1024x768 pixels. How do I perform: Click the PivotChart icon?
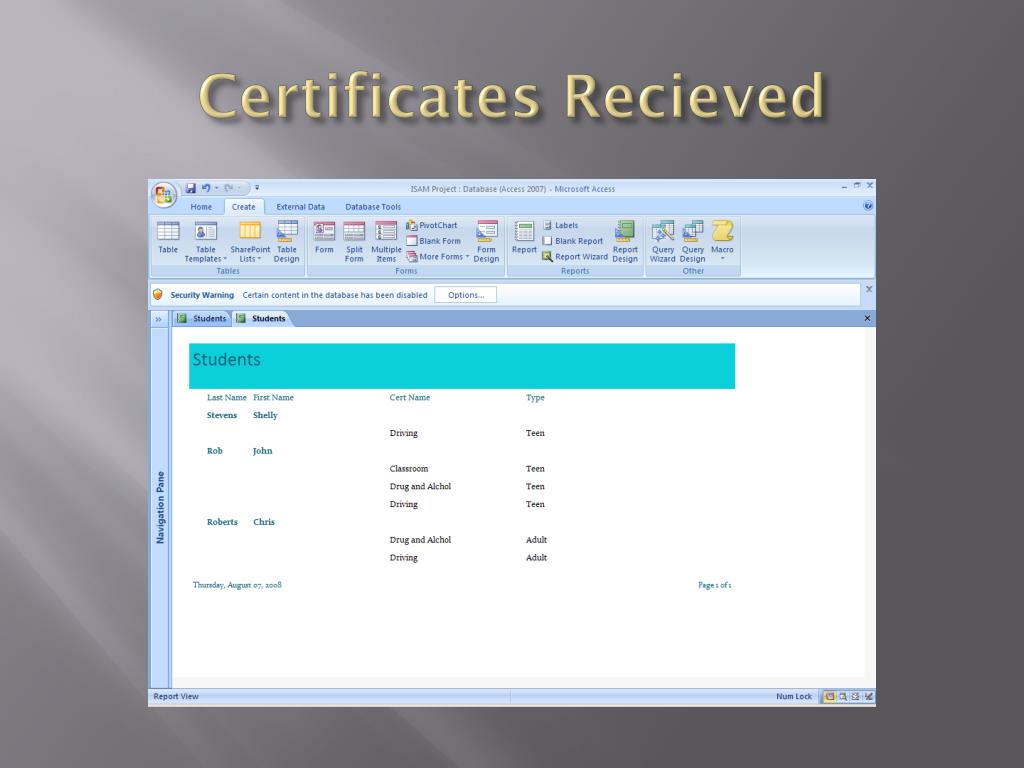432,226
